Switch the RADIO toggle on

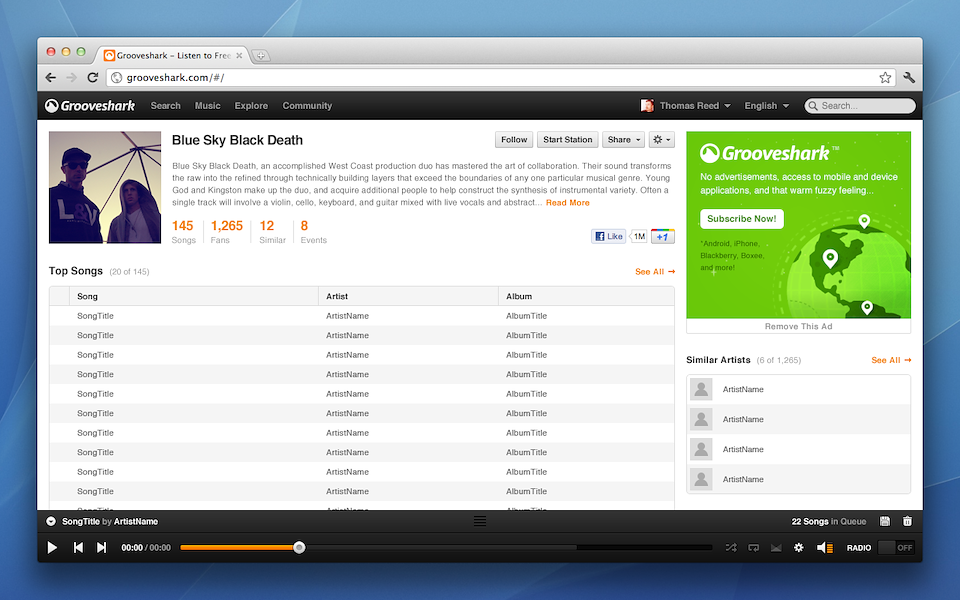pos(896,548)
